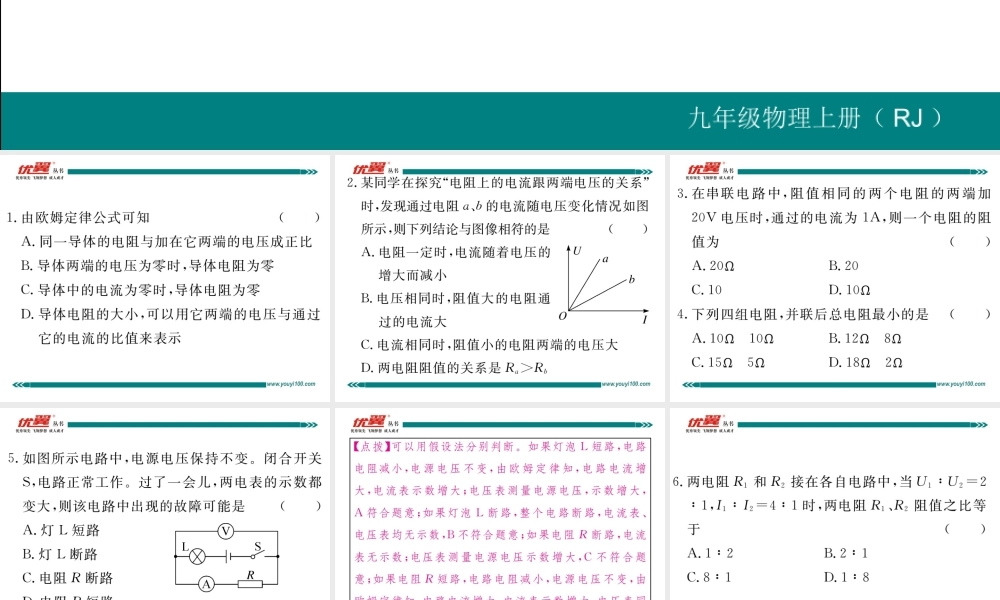Select the lamp symbol L in the circuit diagram

[x=197, y=557]
